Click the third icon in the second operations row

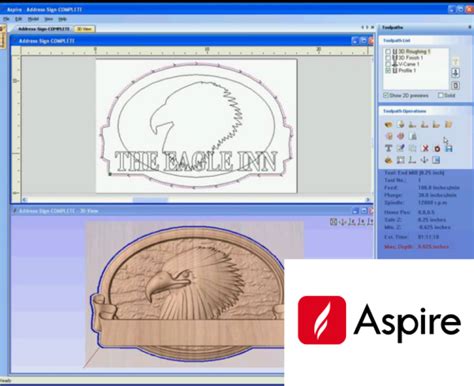point(413,136)
